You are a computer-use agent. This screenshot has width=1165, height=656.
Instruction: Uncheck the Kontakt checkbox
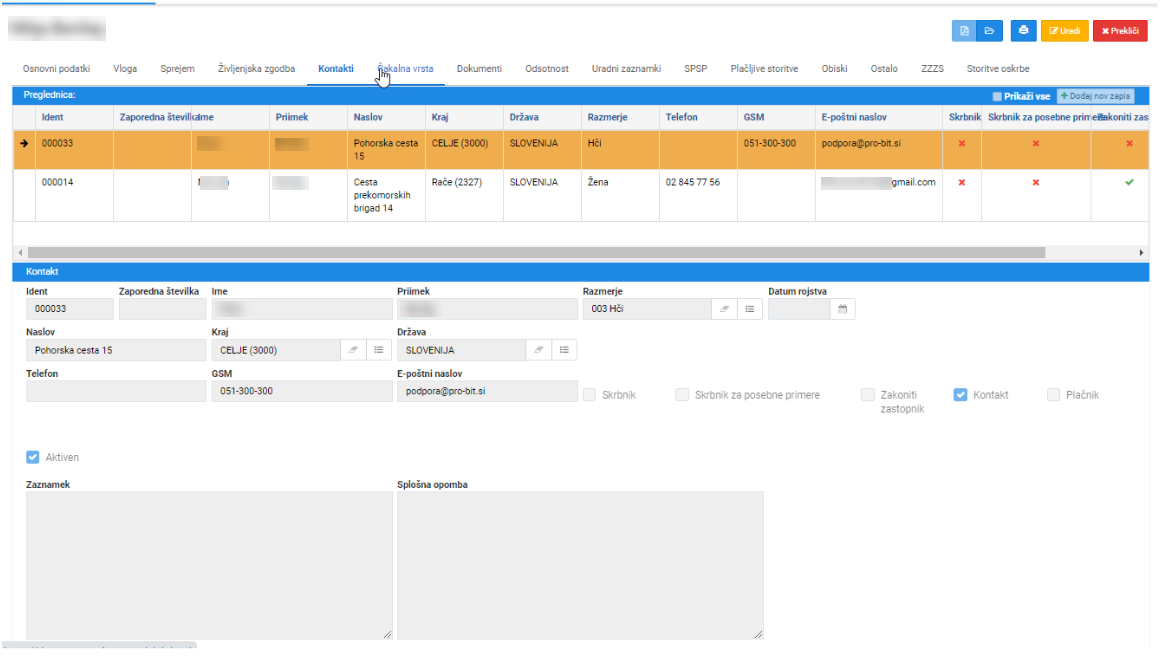[961, 394]
